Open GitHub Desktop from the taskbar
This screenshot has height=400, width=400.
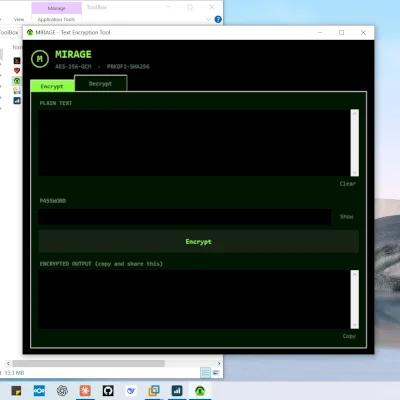click(x=108, y=390)
